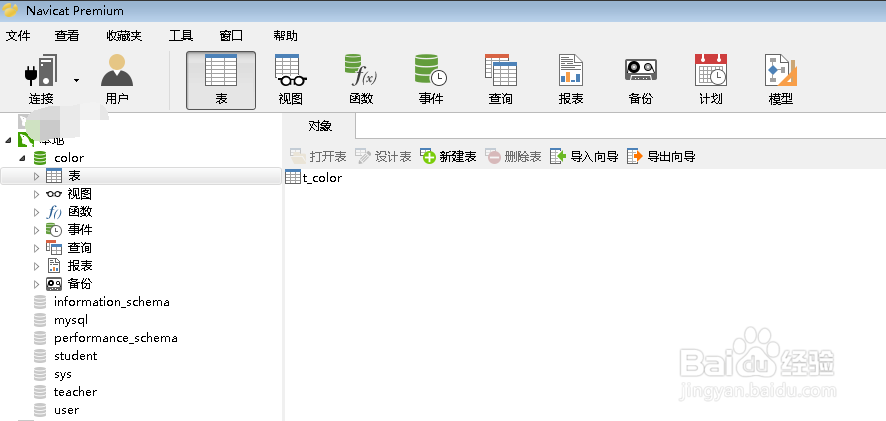Open the 帮助 help menu

click(x=285, y=36)
